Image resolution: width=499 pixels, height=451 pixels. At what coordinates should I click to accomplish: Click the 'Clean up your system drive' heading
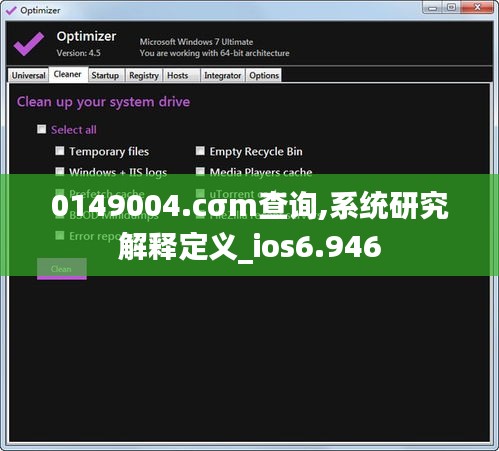tap(103, 102)
